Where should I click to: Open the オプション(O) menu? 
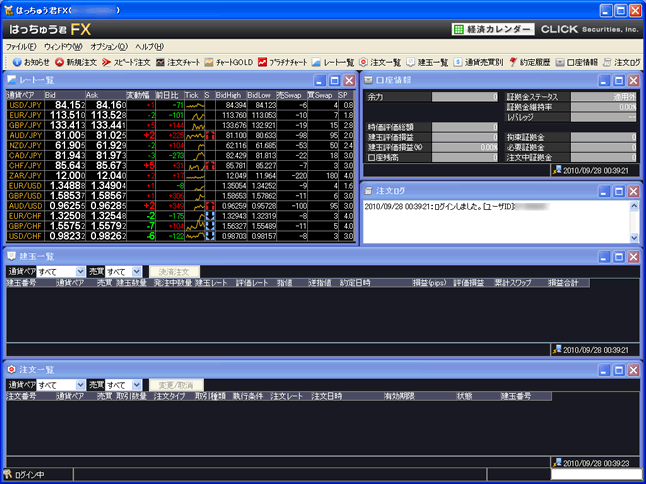click(109, 47)
